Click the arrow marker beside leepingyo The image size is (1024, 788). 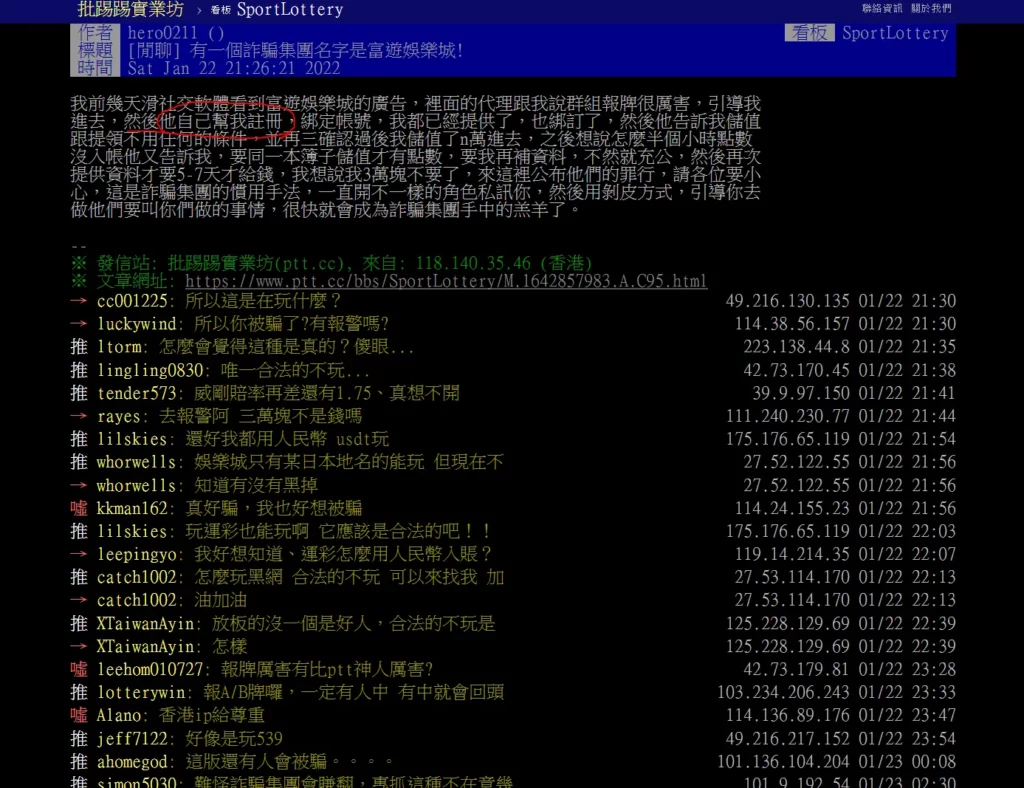tap(79, 554)
